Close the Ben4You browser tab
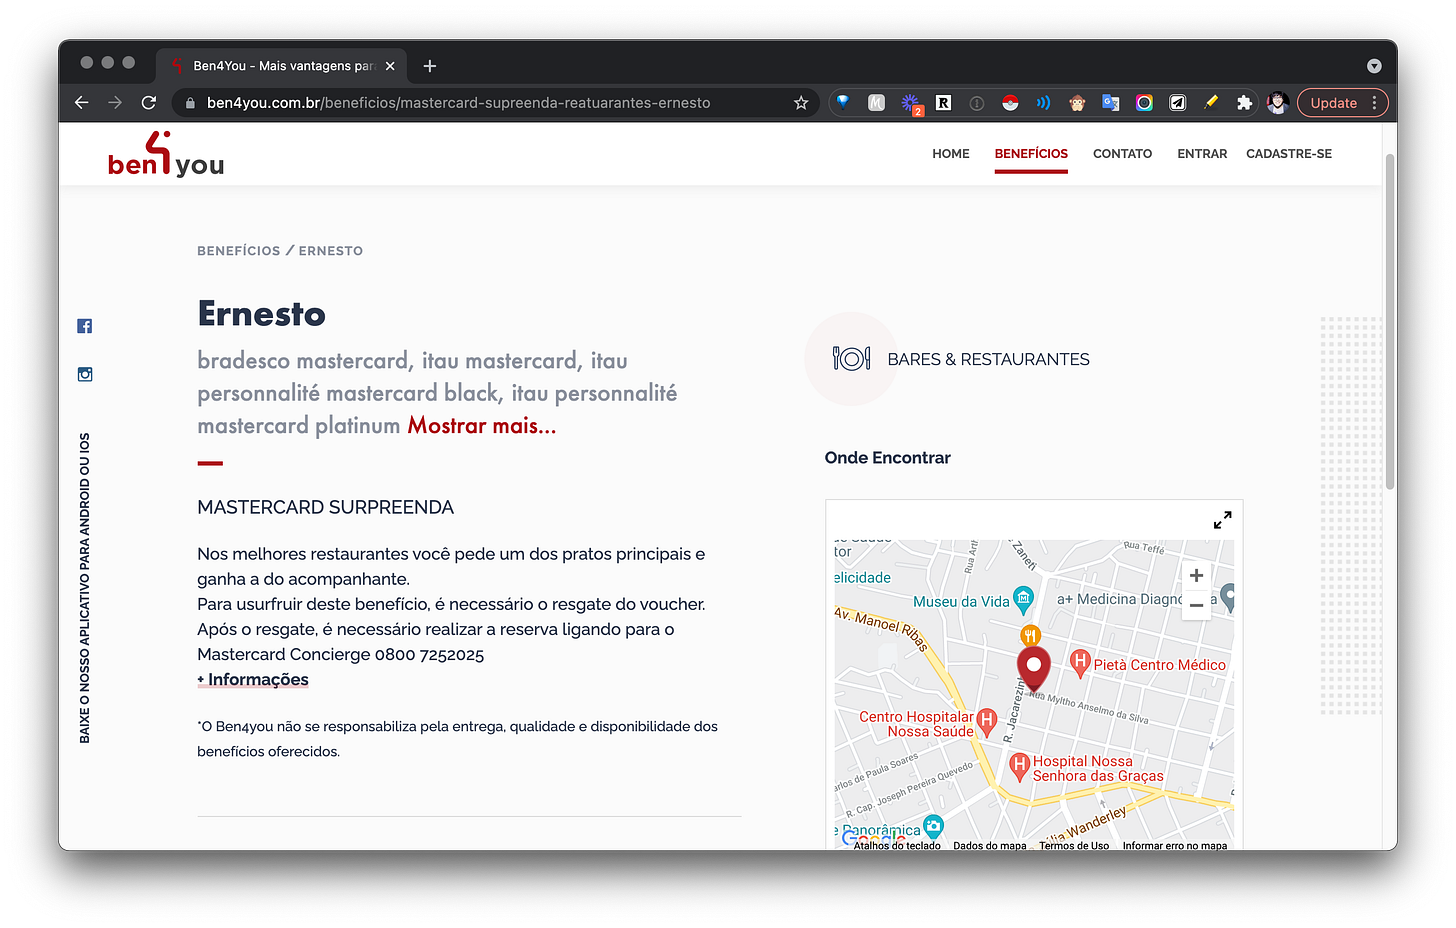This screenshot has height=928, width=1456. pyautogui.click(x=390, y=66)
